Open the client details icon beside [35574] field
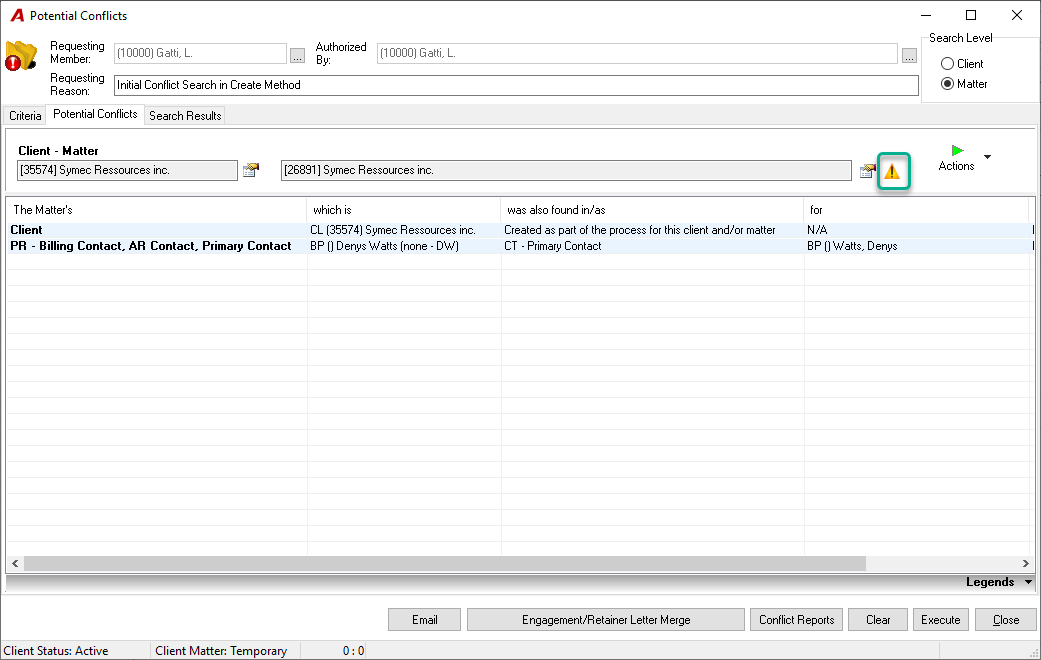Image resolution: width=1041 pixels, height=660 pixels. (x=251, y=170)
